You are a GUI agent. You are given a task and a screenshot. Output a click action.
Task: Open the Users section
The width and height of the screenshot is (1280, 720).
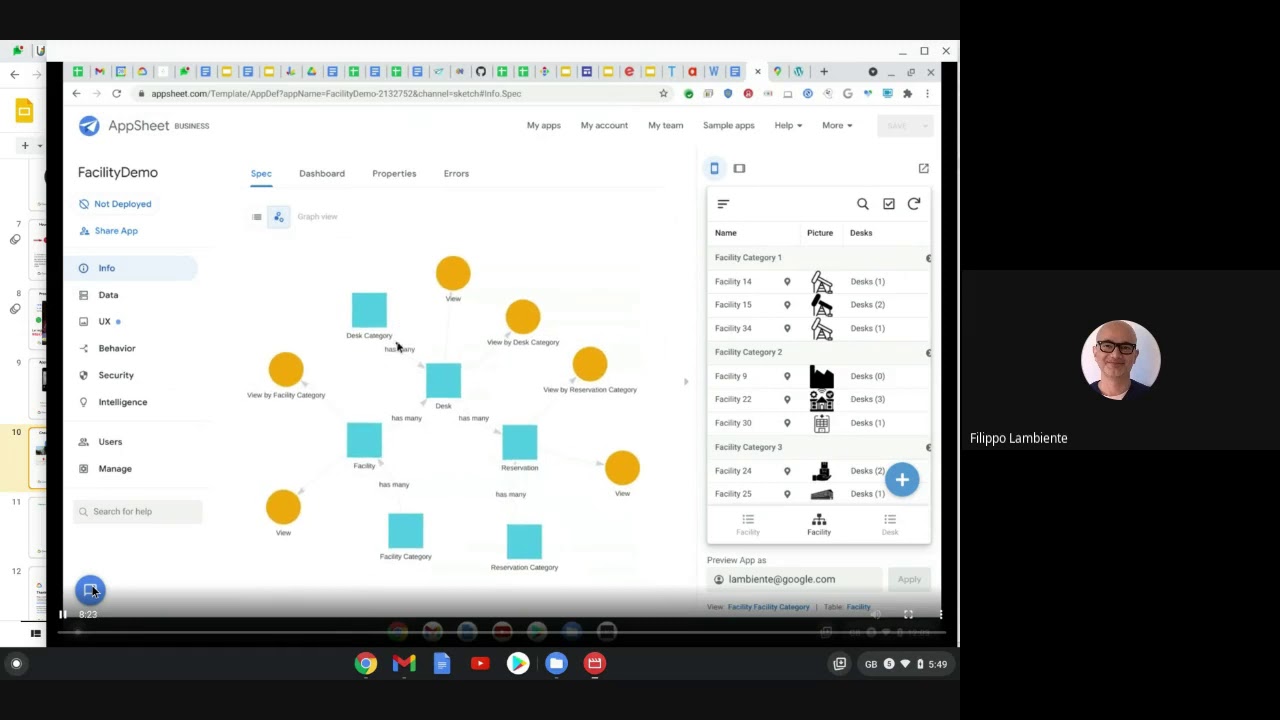click(x=110, y=442)
